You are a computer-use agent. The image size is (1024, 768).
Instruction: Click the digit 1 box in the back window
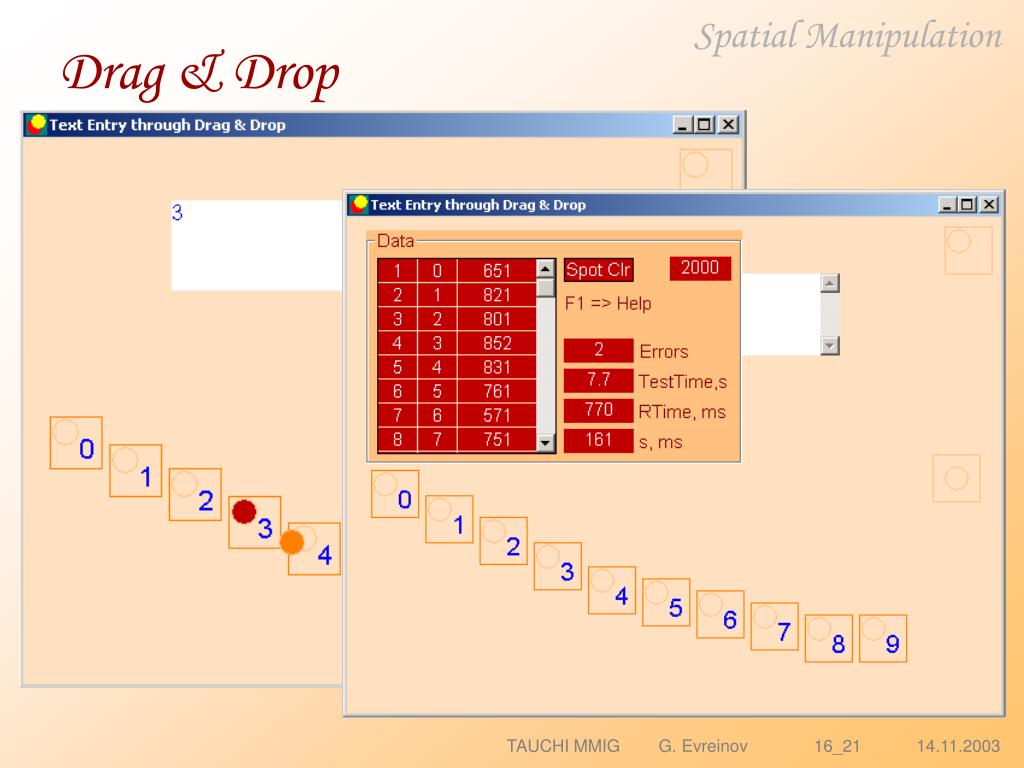point(136,471)
